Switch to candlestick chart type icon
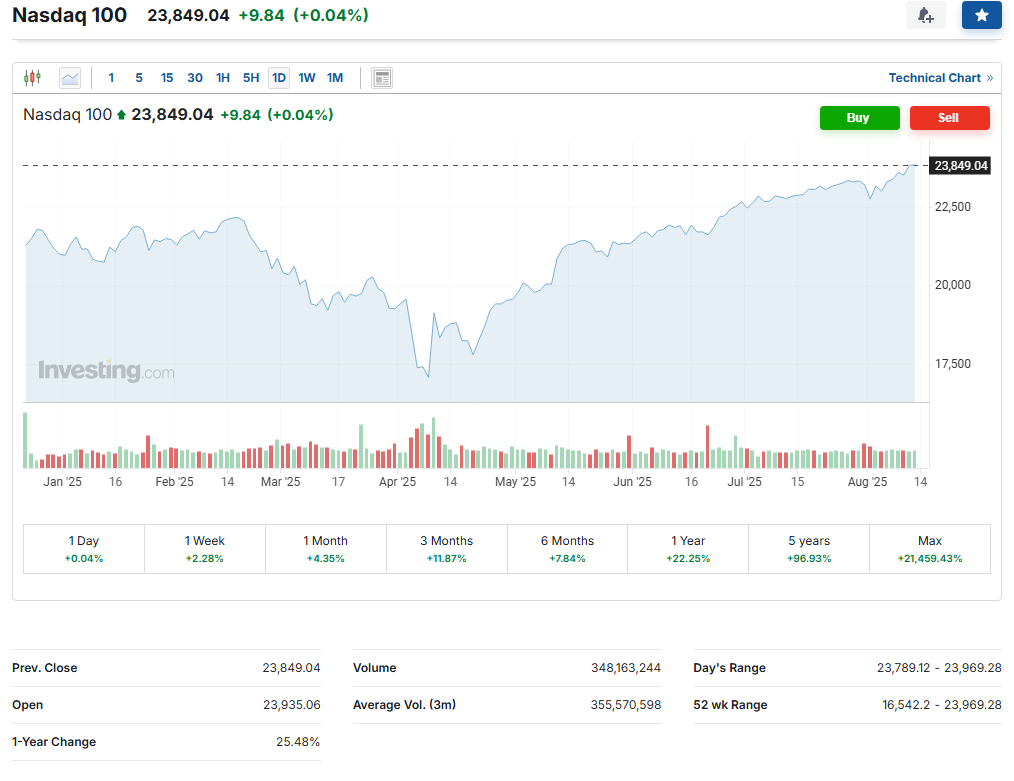 32,78
